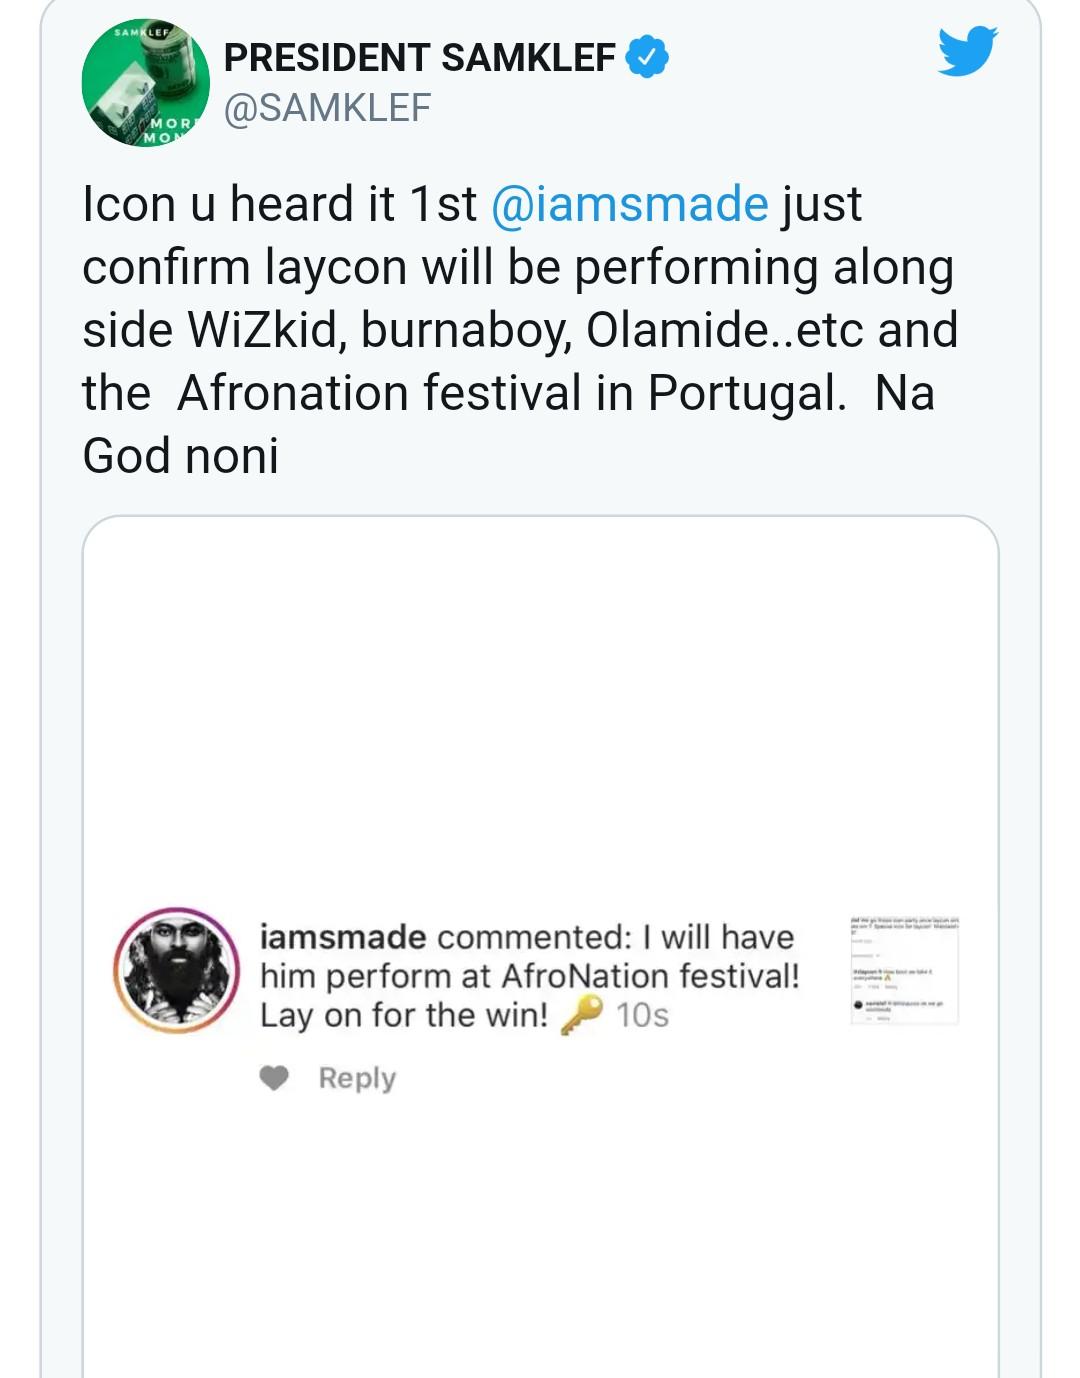The width and height of the screenshot is (1080, 1378).
Task: Click the bold iamsmade username in the comment
Action: [x=342, y=937]
